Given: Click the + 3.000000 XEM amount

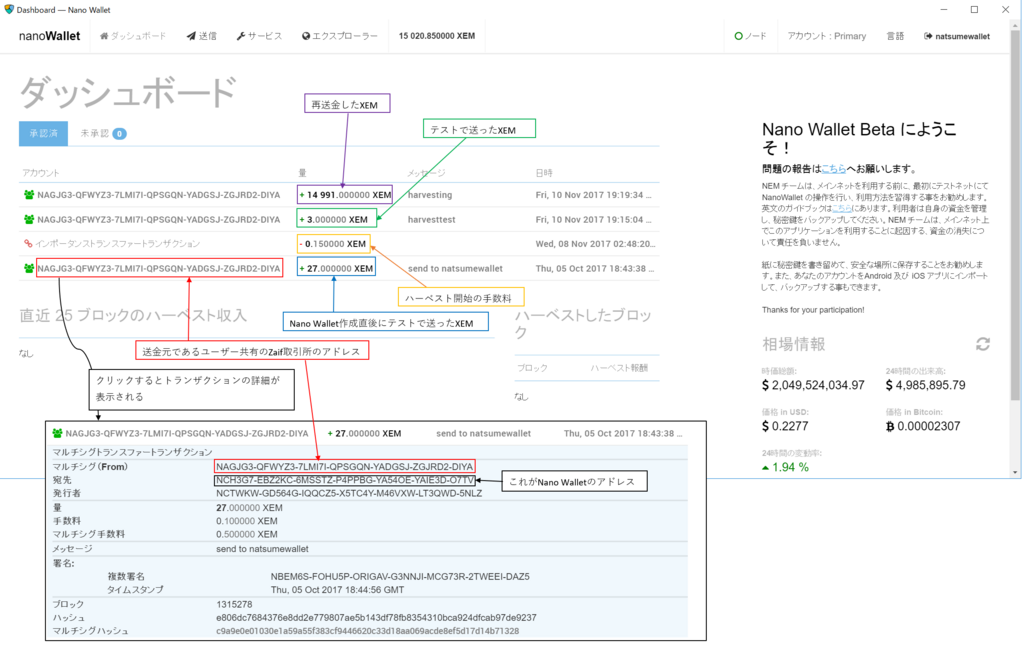Looking at the screenshot, I should [x=334, y=219].
